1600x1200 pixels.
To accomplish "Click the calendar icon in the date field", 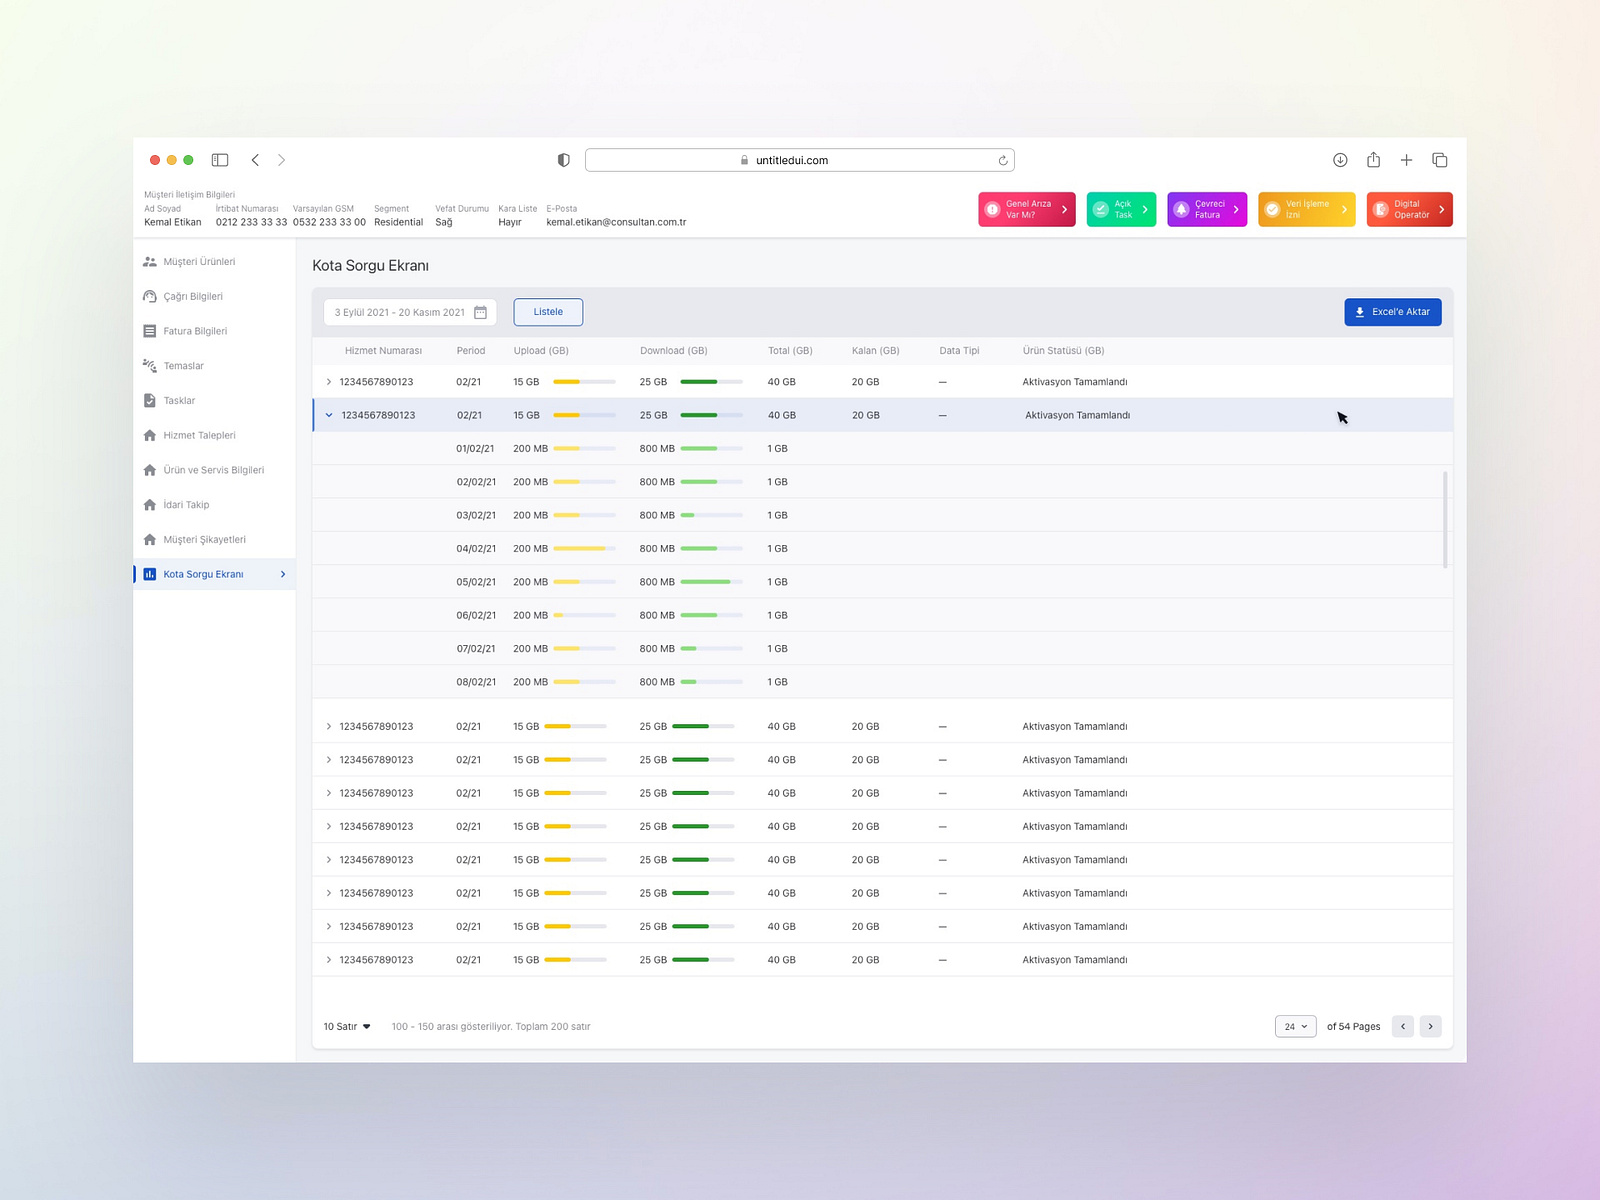I will click(480, 312).
